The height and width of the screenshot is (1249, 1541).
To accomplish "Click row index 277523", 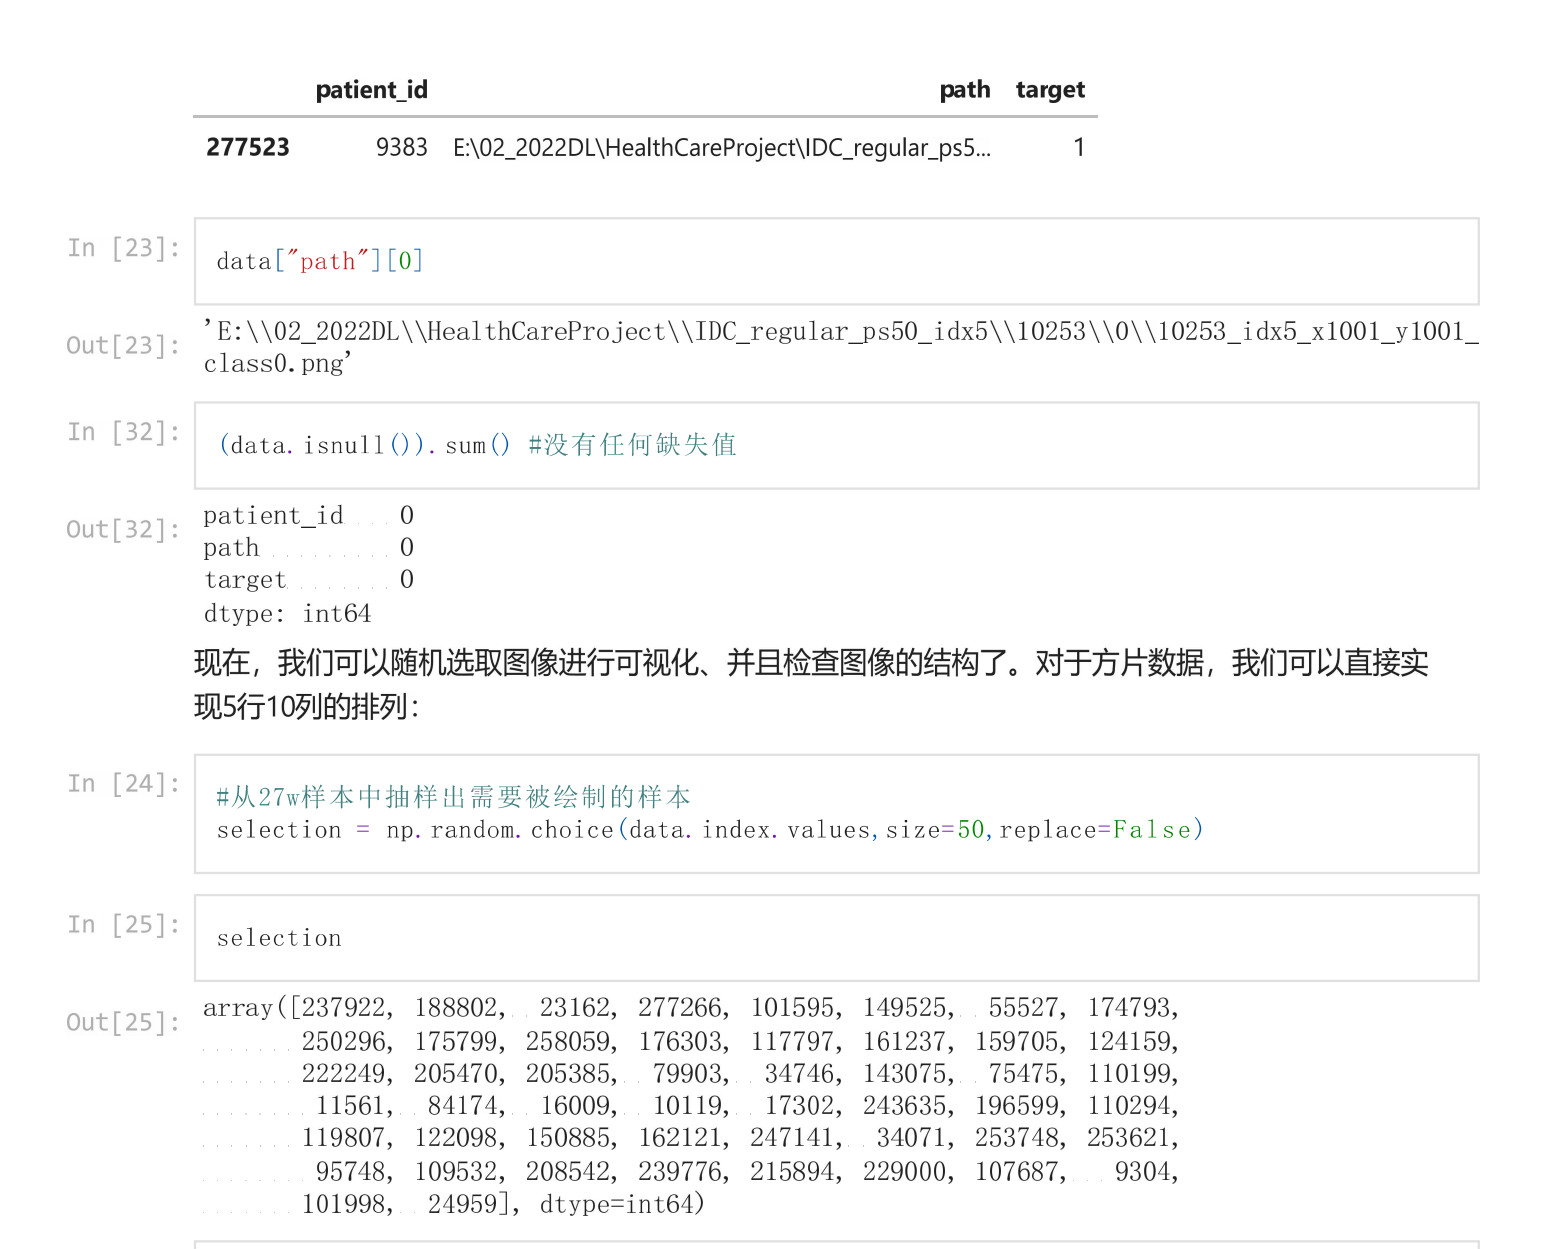I will [248, 147].
